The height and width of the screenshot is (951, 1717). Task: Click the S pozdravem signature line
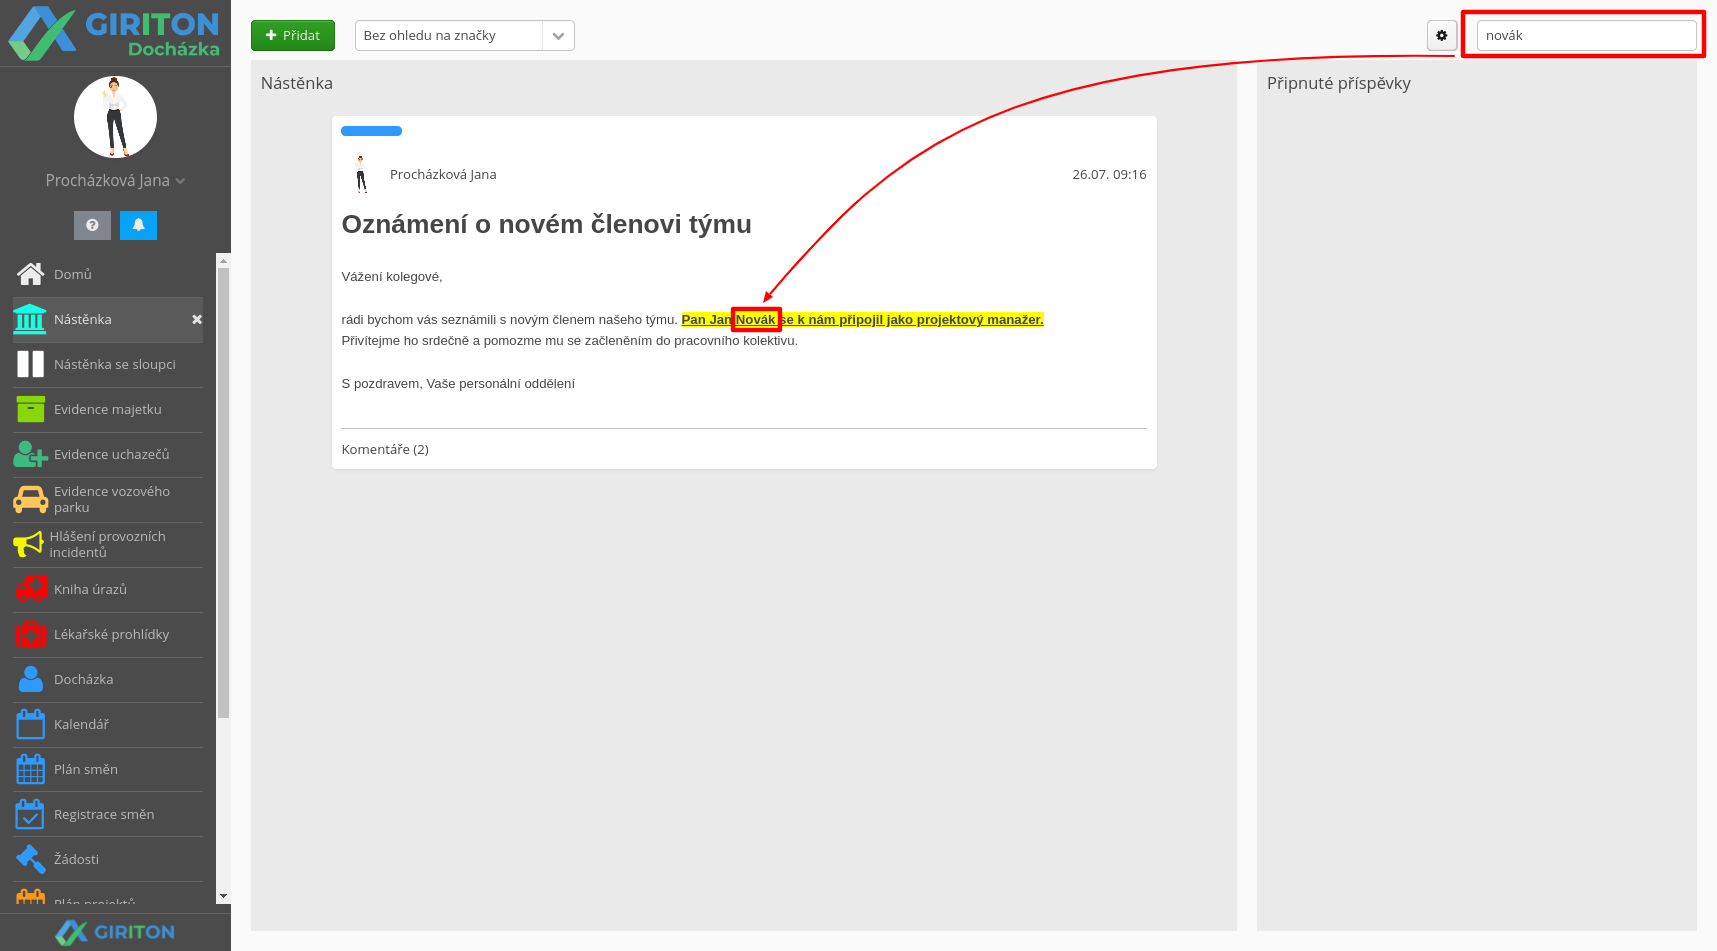(458, 383)
